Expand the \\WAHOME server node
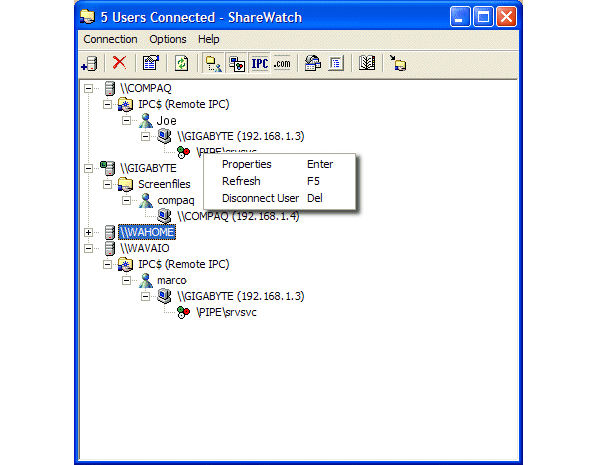607x465 pixels. click(89, 232)
